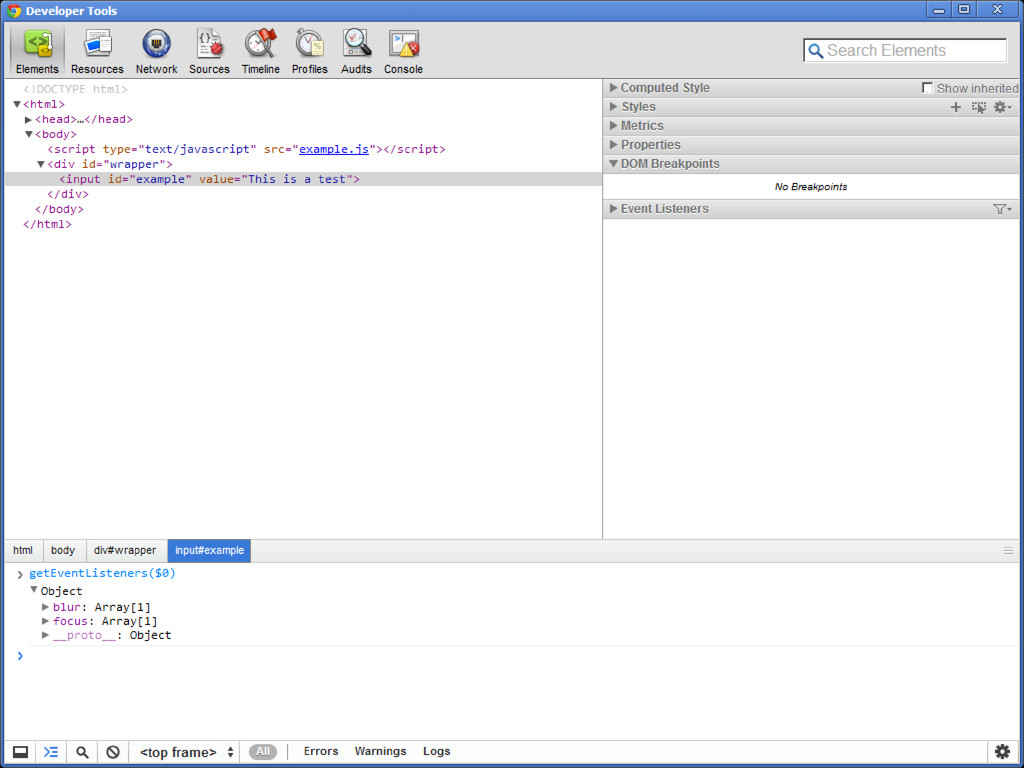
Task: Collapse the div wrapper node
Action: tap(40, 164)
